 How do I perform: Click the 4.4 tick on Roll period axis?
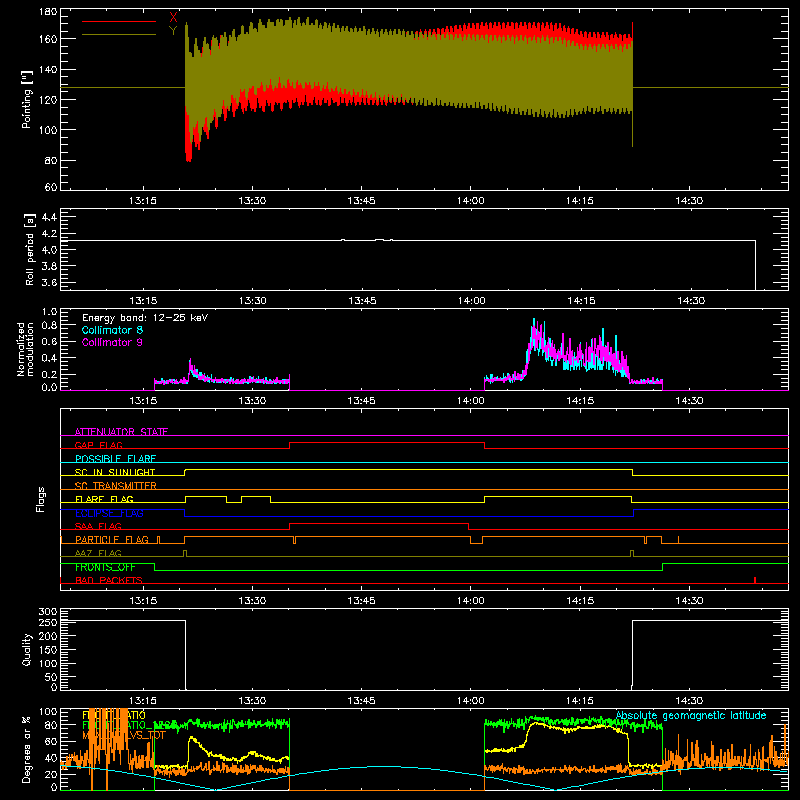pyautogui.click(x=49, y=217)
